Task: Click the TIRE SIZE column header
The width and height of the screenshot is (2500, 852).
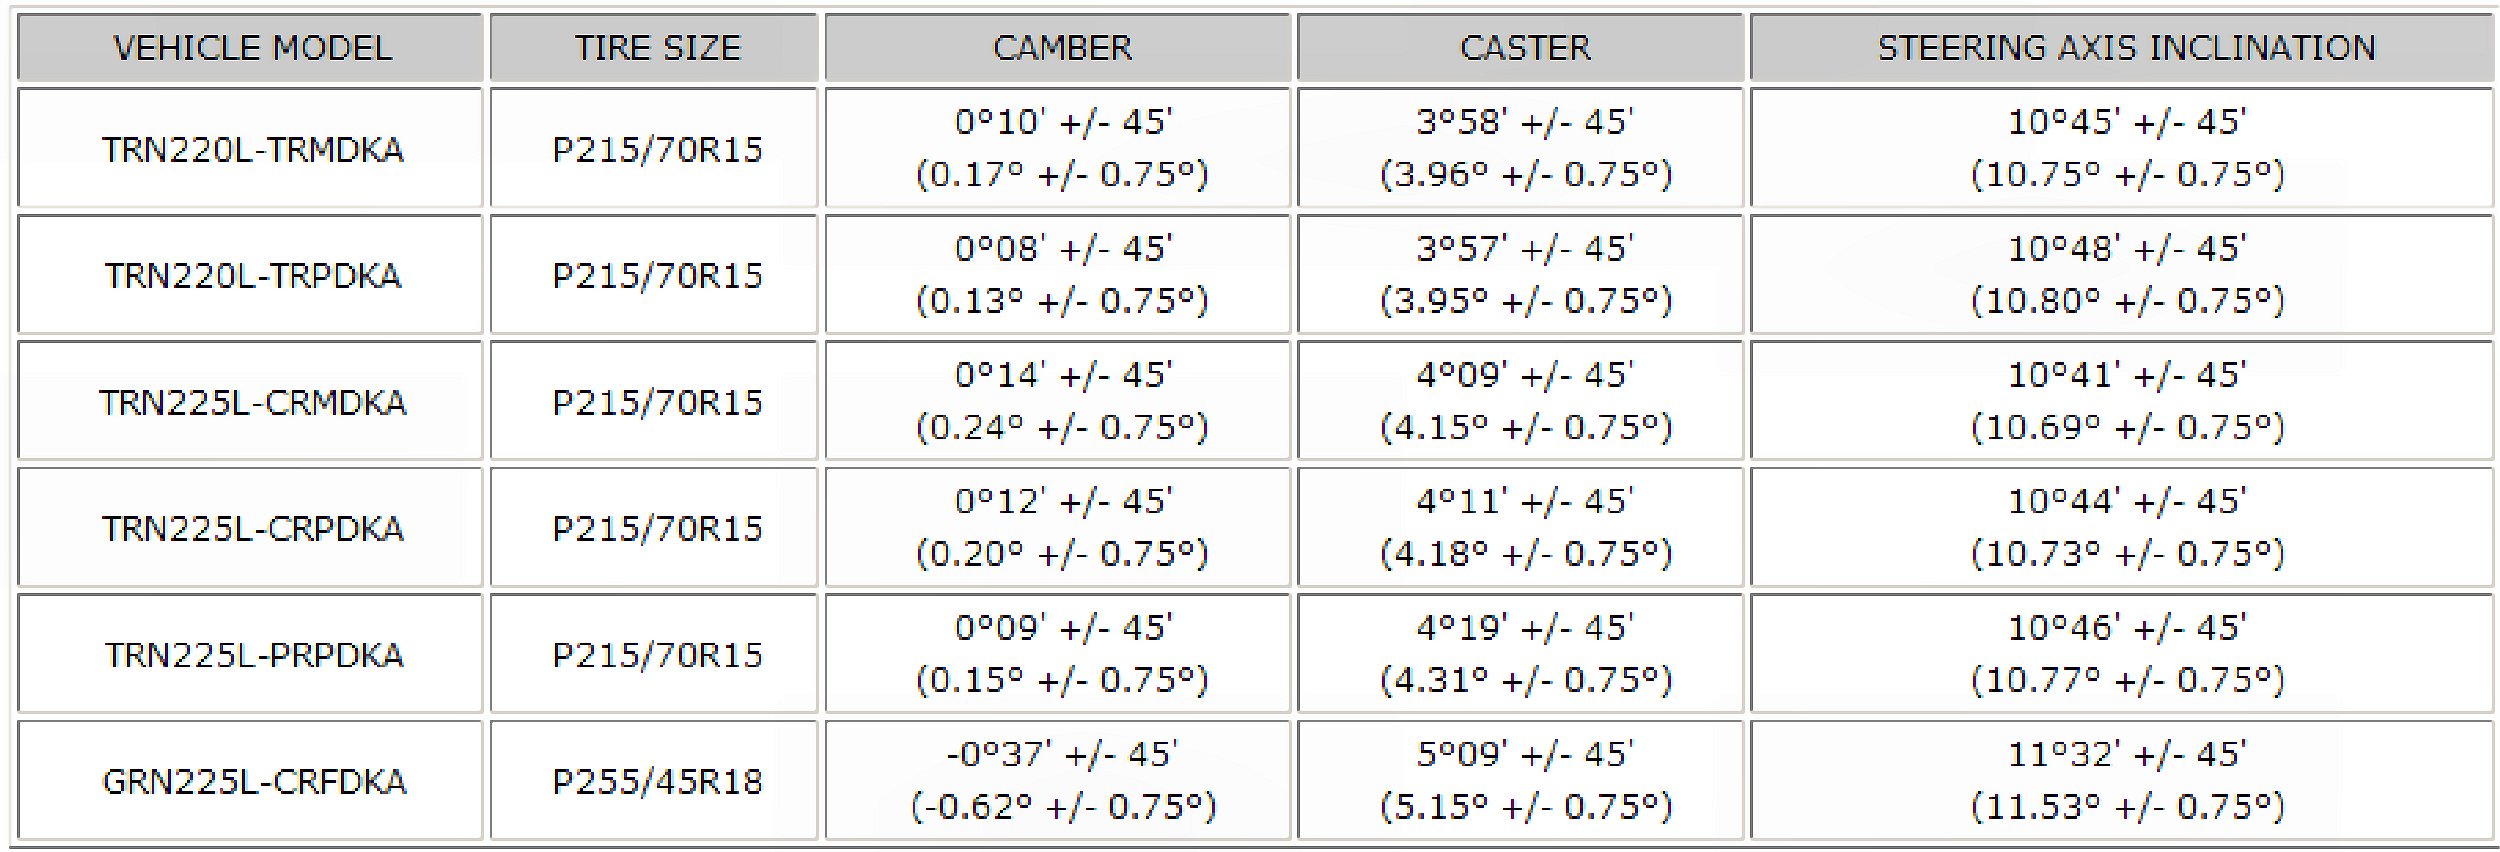Action: [x=656, y=47]
